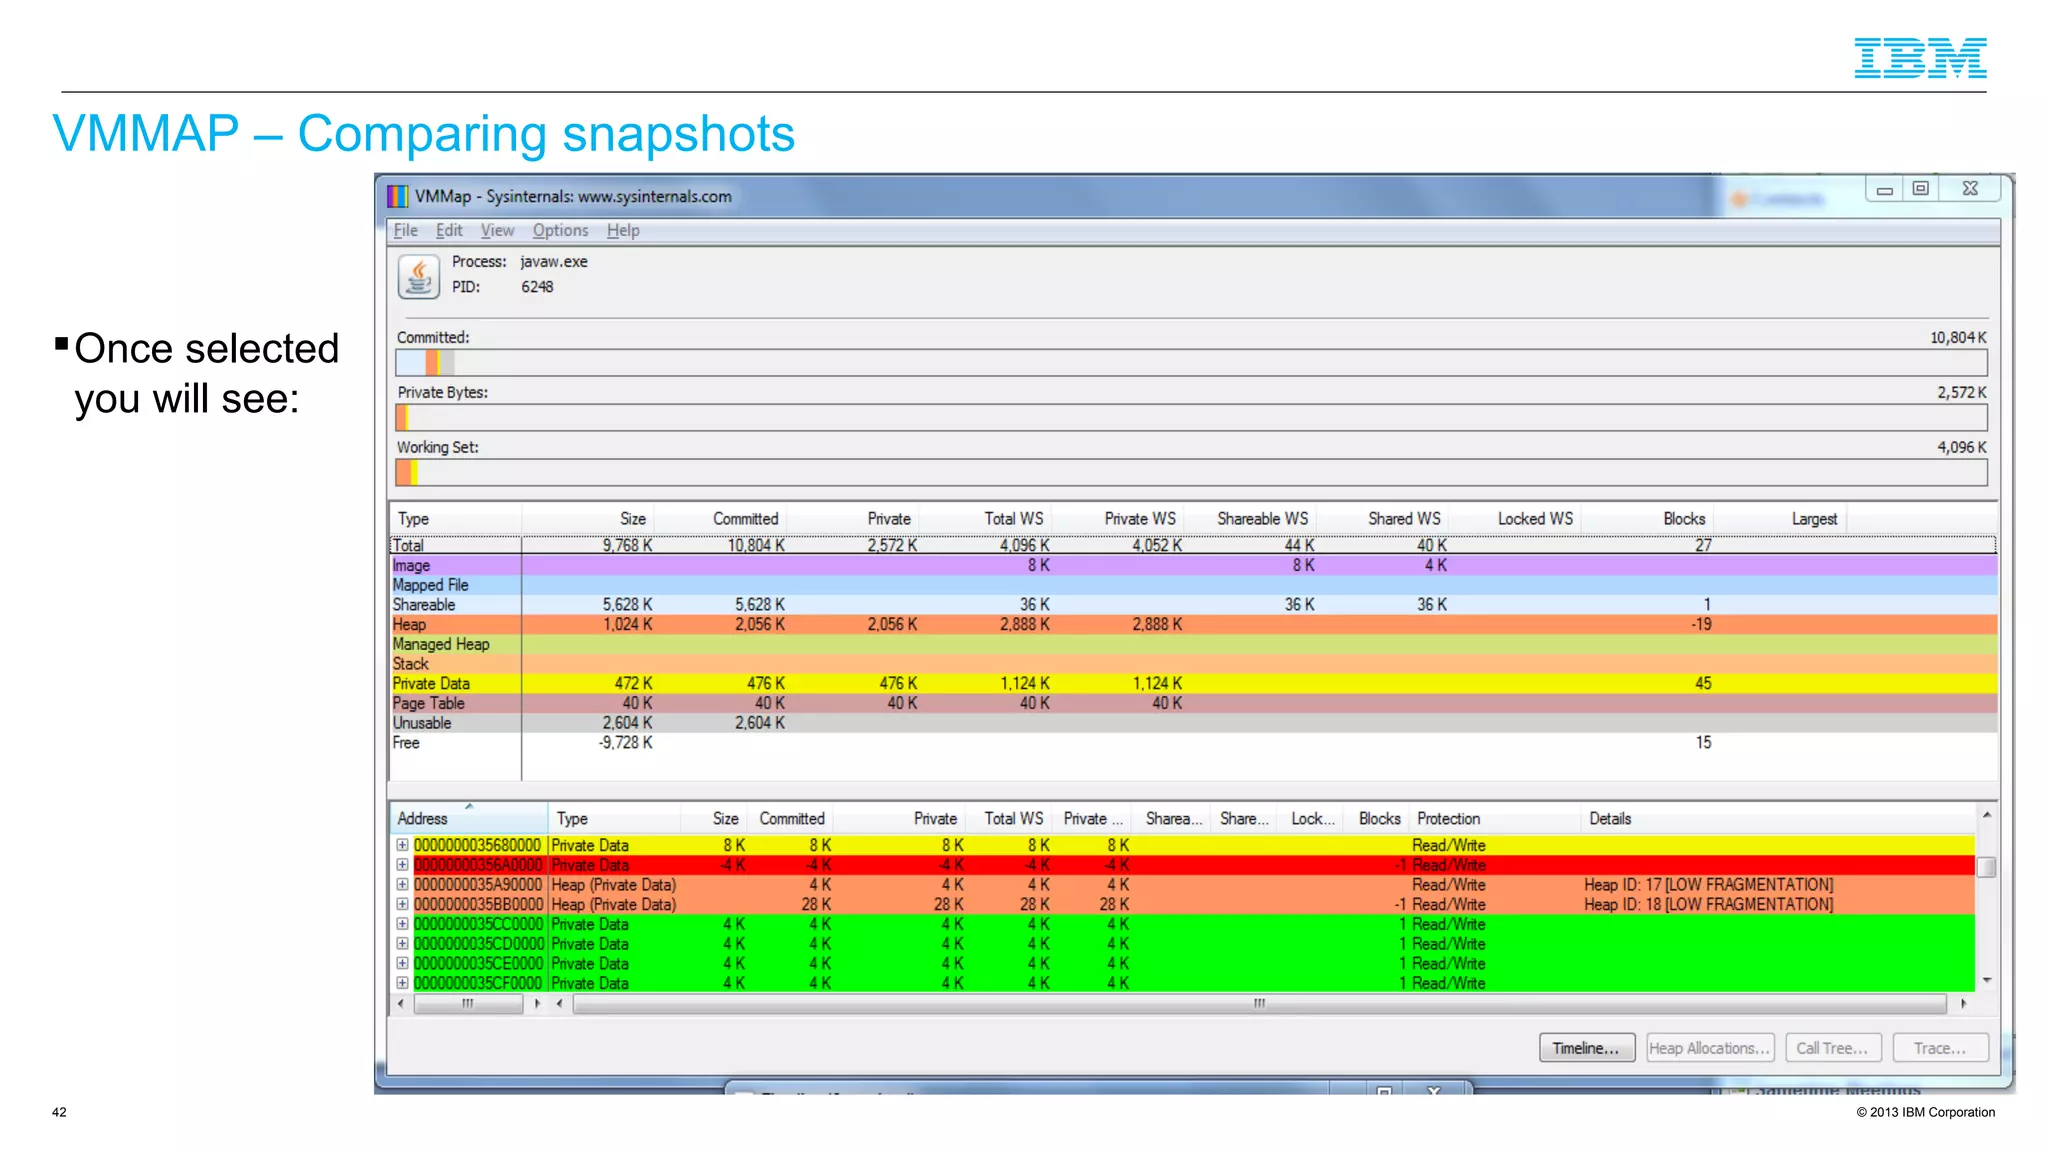Viewport: 2048px width, 1152px height.
Task: Maximize the VMMap window
Action: [1921, 189]
